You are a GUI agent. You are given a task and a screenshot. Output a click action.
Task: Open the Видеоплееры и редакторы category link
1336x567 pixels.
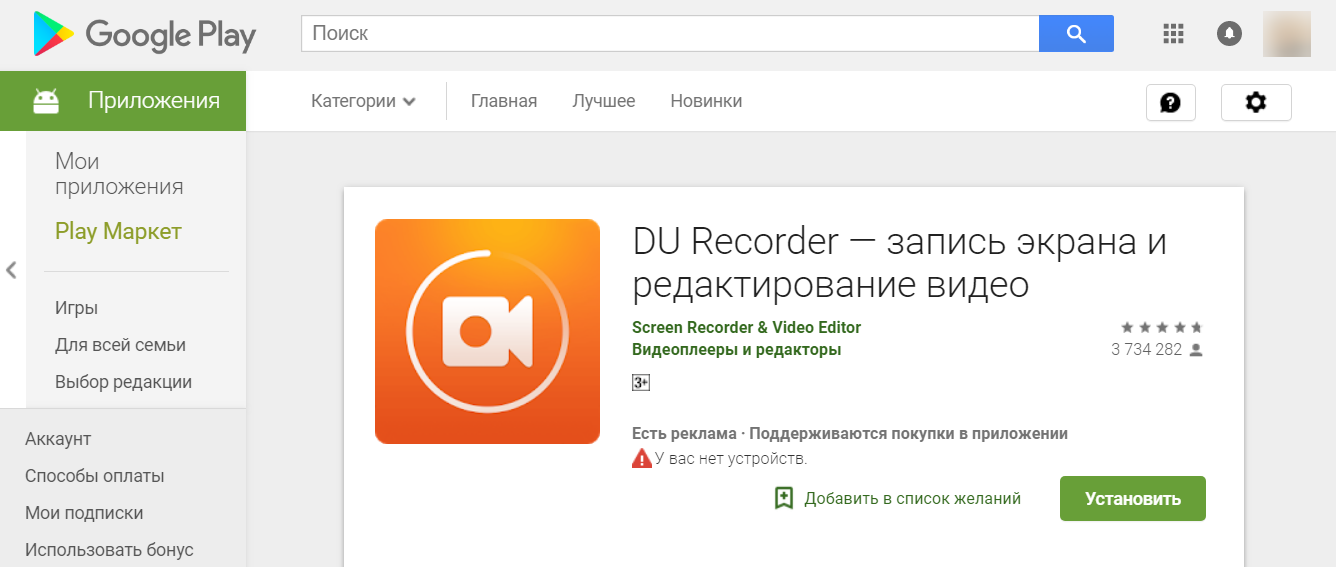pos(736,349)
